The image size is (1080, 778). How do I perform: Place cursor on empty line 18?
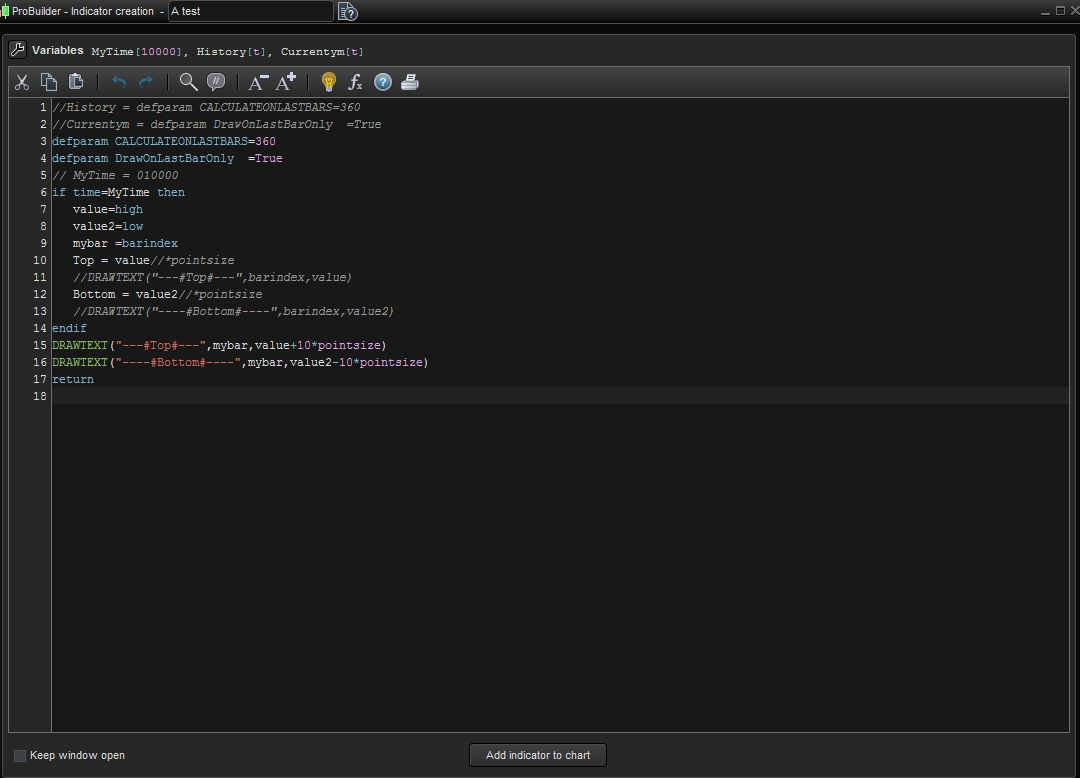click(400, 396)
